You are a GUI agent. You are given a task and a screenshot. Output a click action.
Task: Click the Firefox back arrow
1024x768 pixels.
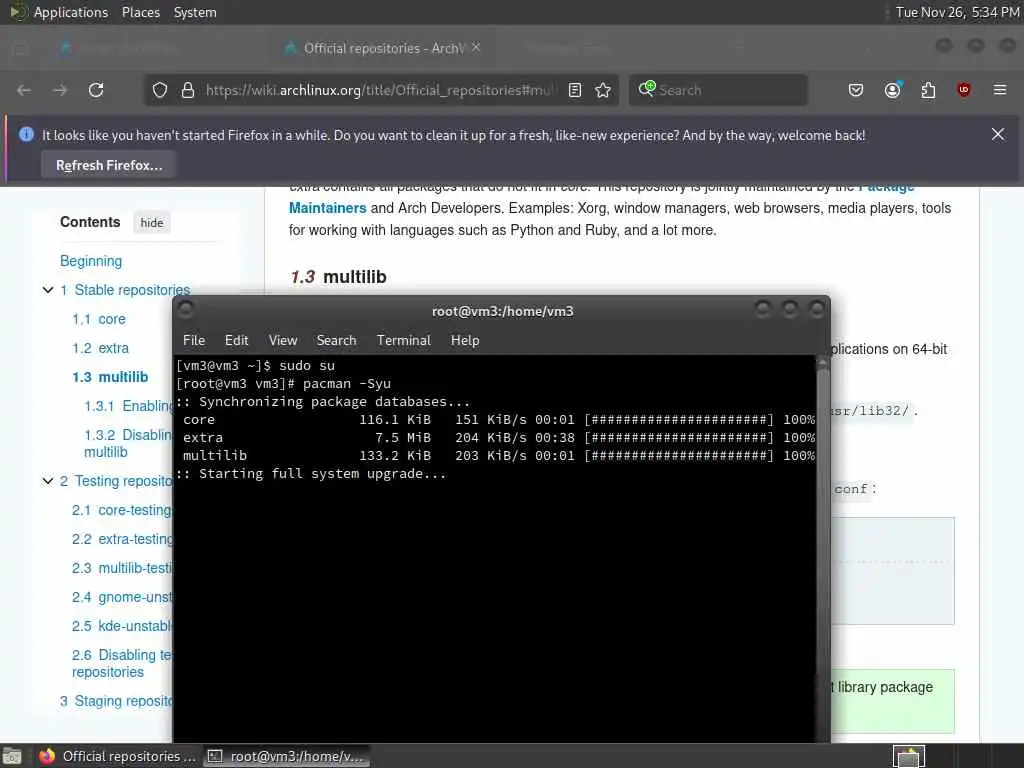point(24,90)
